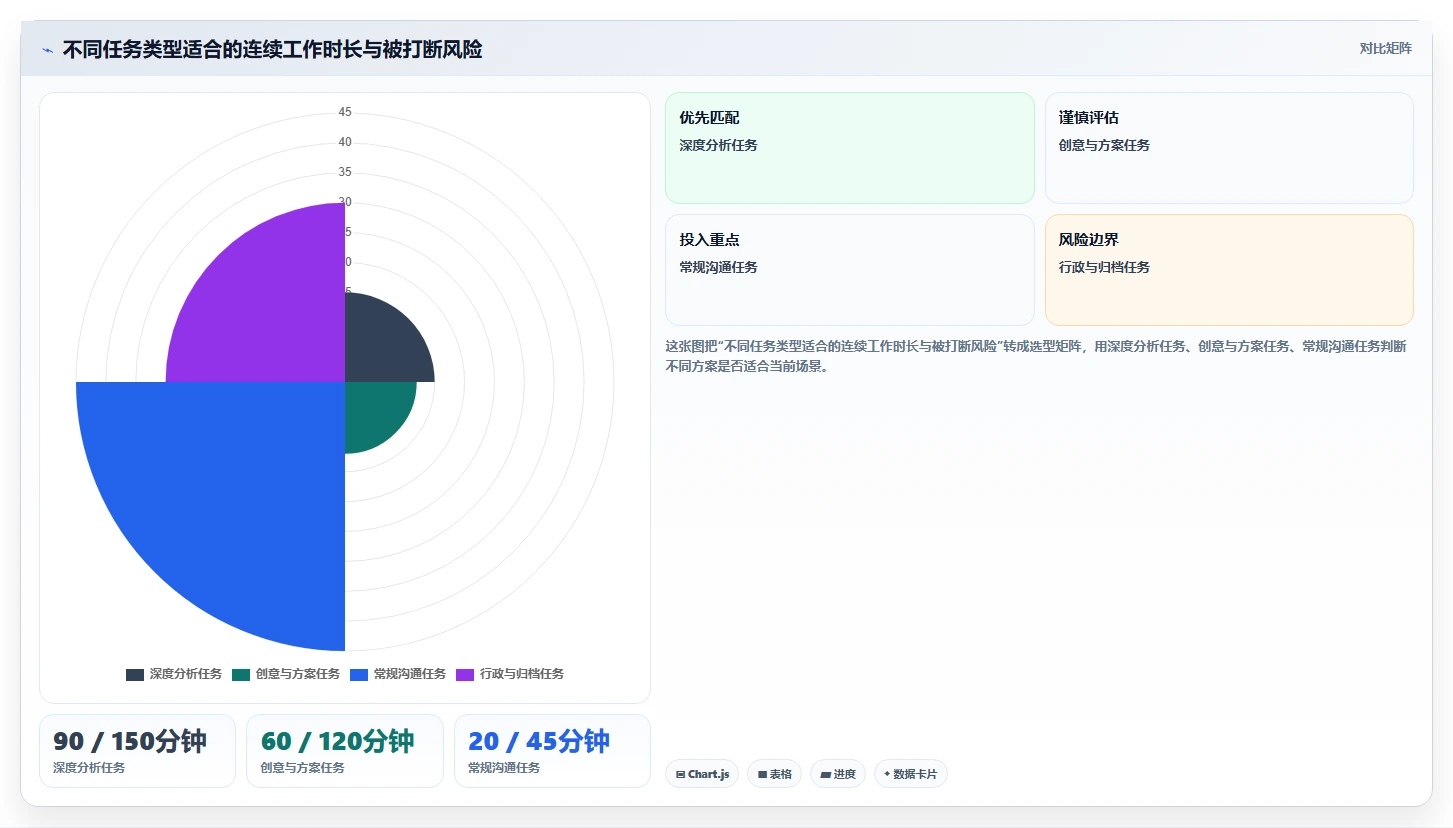
Task: Click the icon inside the 表格 tag
Action: point(762,774)
